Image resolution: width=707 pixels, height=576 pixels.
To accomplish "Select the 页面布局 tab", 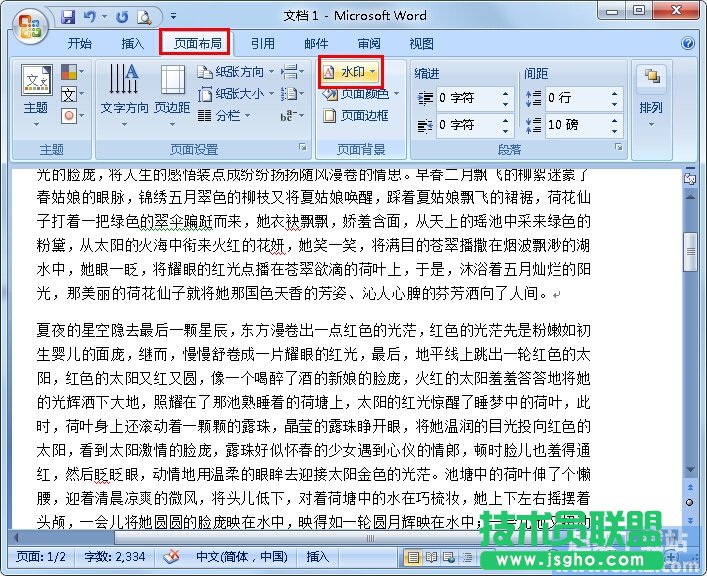I will click(197, 43).
